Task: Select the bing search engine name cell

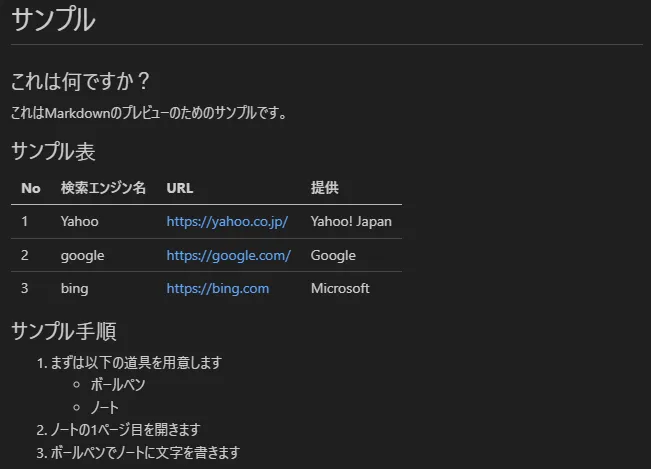Action: (x=74, y=288)
